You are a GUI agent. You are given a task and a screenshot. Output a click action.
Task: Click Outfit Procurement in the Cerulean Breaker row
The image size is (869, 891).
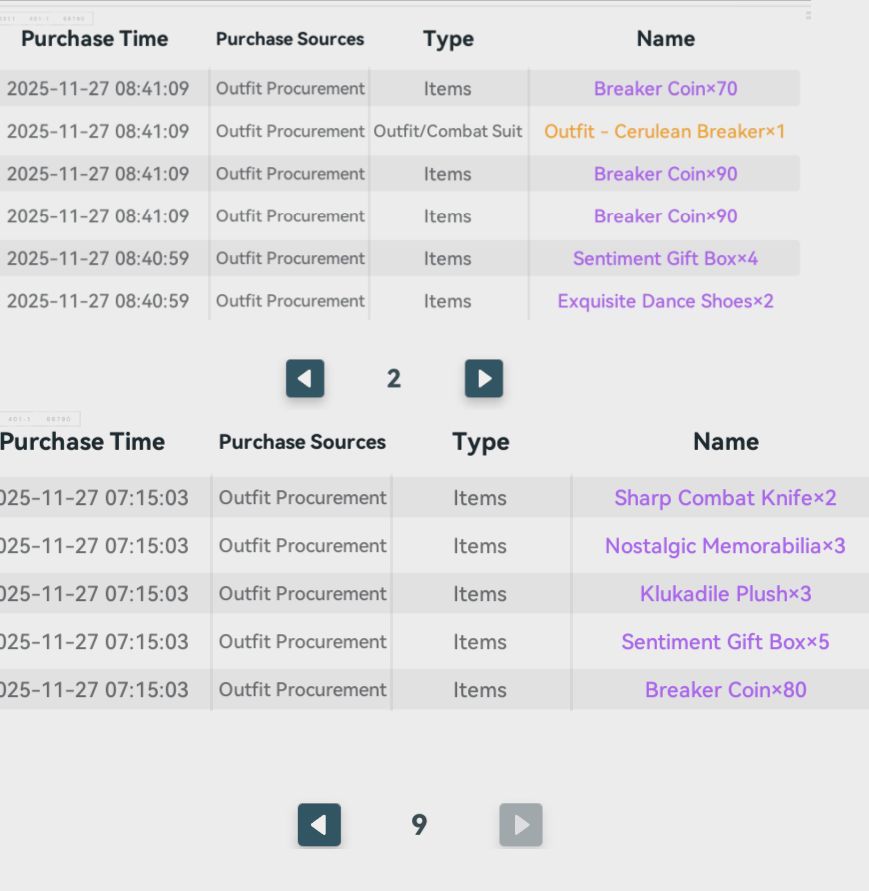tap(290, 131)
